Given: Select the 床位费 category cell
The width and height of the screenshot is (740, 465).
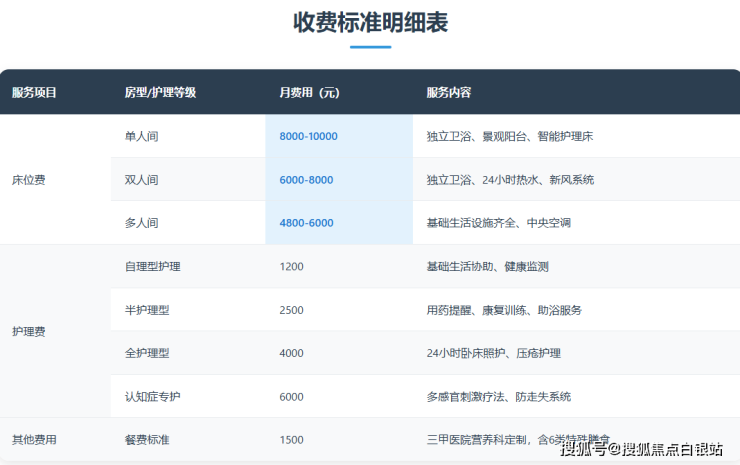Looking at the screenshot, I should click(28, 180).
